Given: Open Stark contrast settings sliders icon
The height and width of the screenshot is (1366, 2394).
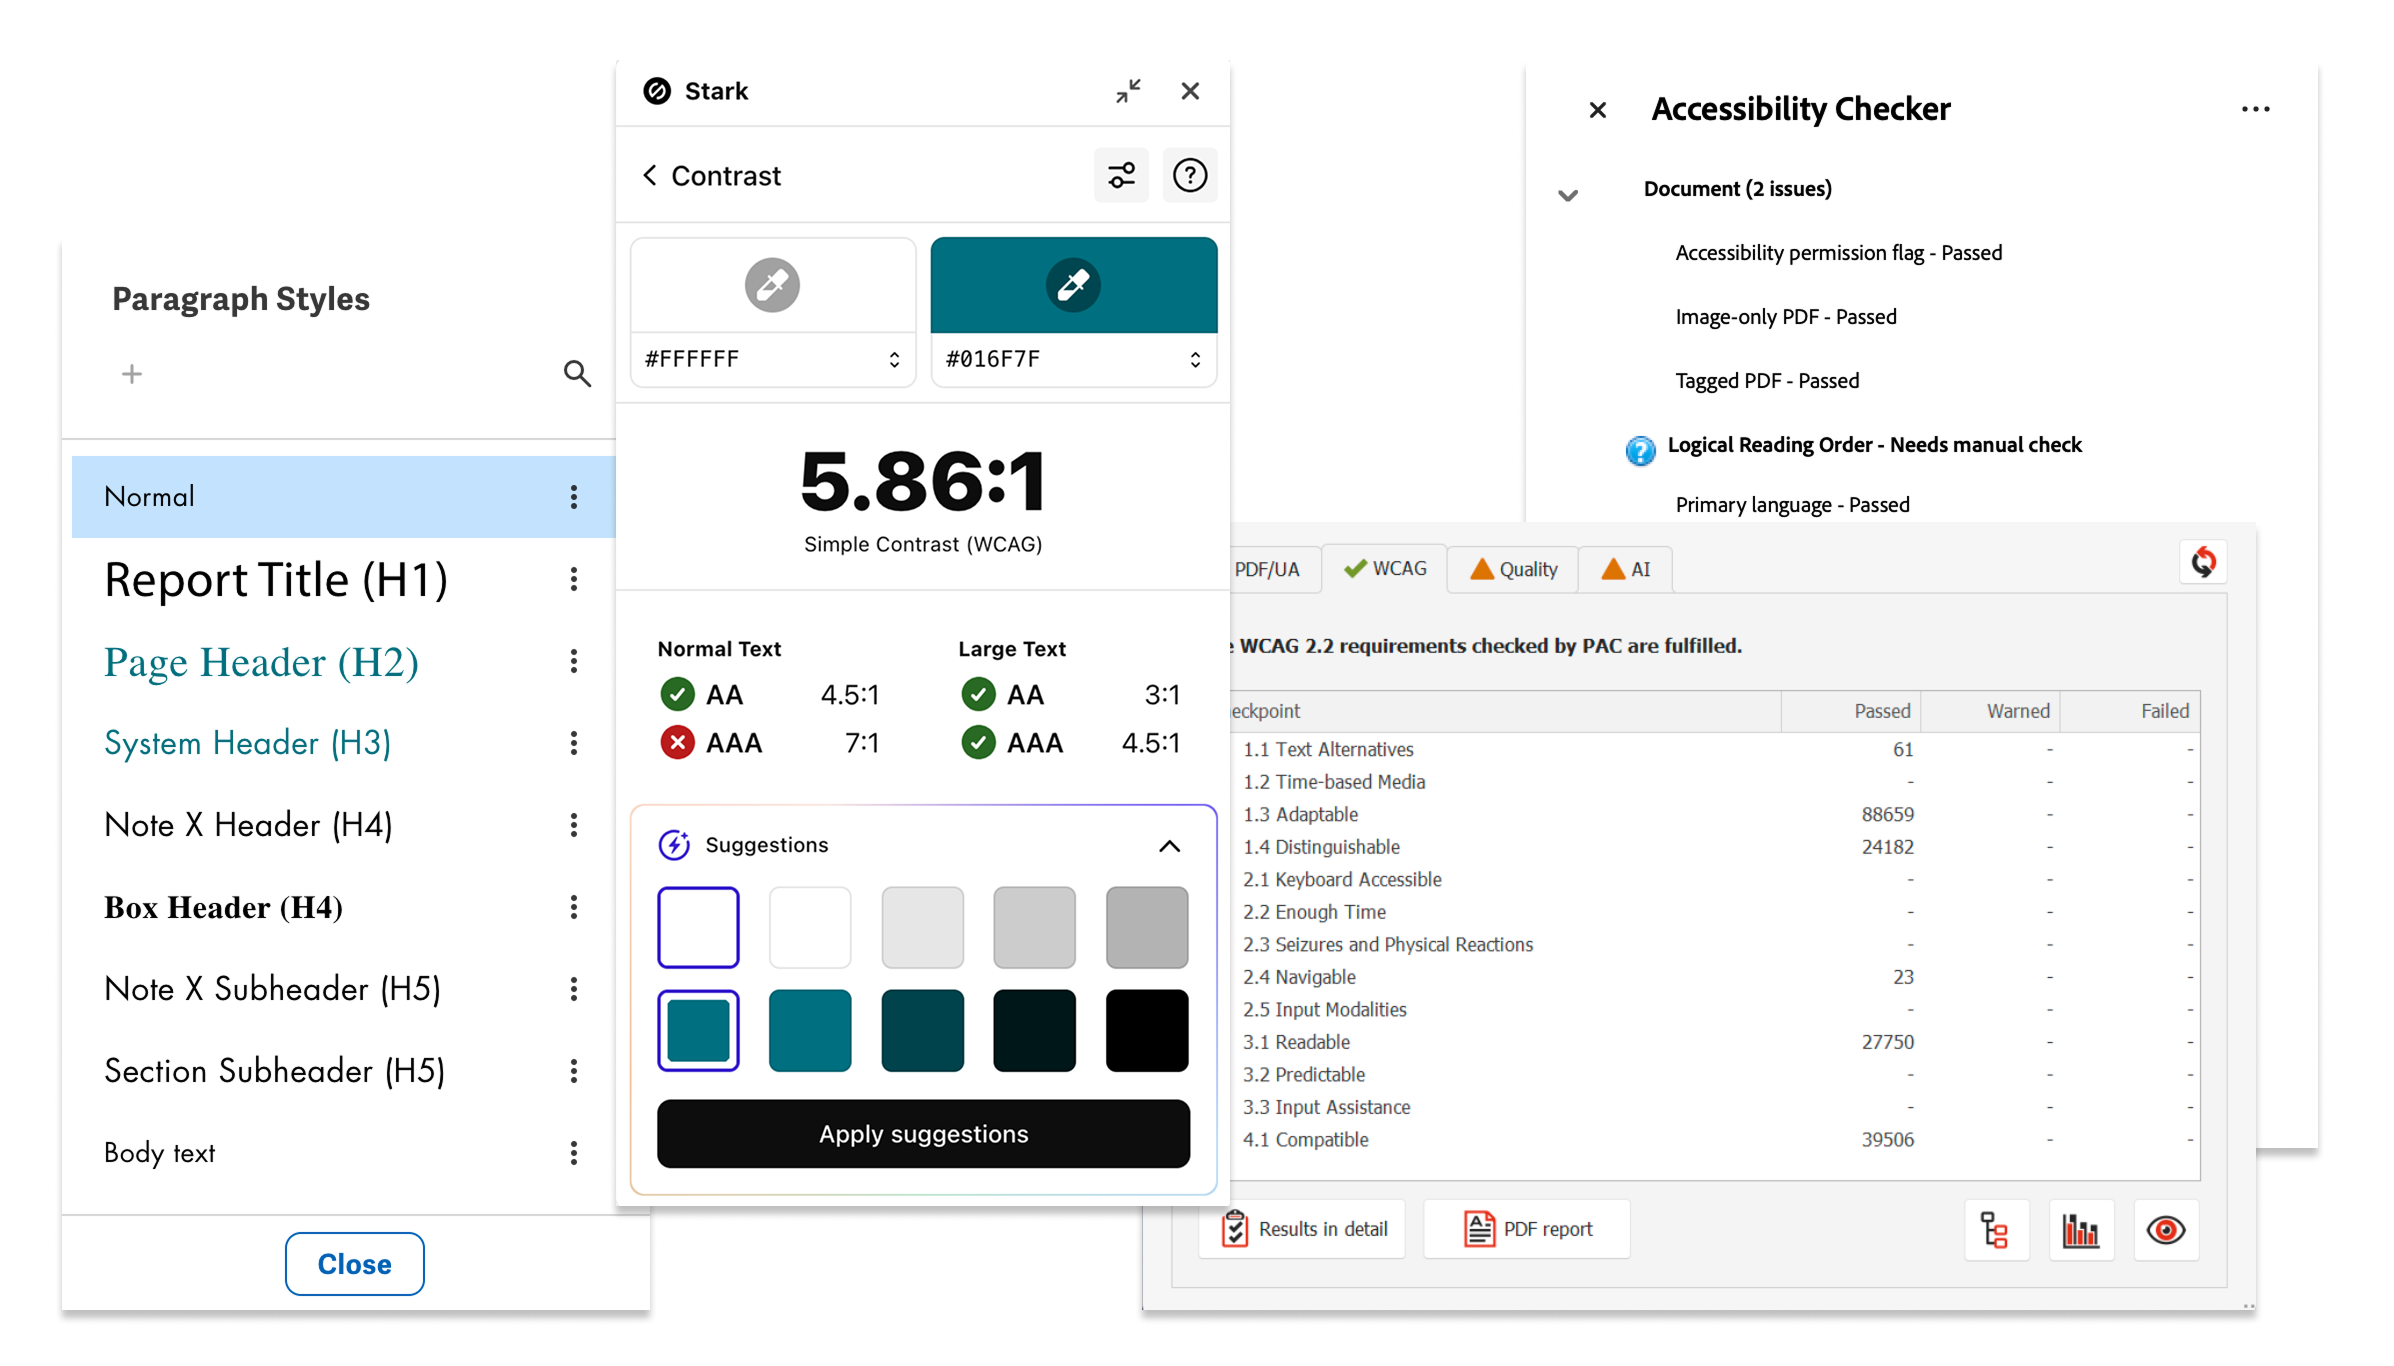Looking at the screenshot, I should (x=1121, y=176).
